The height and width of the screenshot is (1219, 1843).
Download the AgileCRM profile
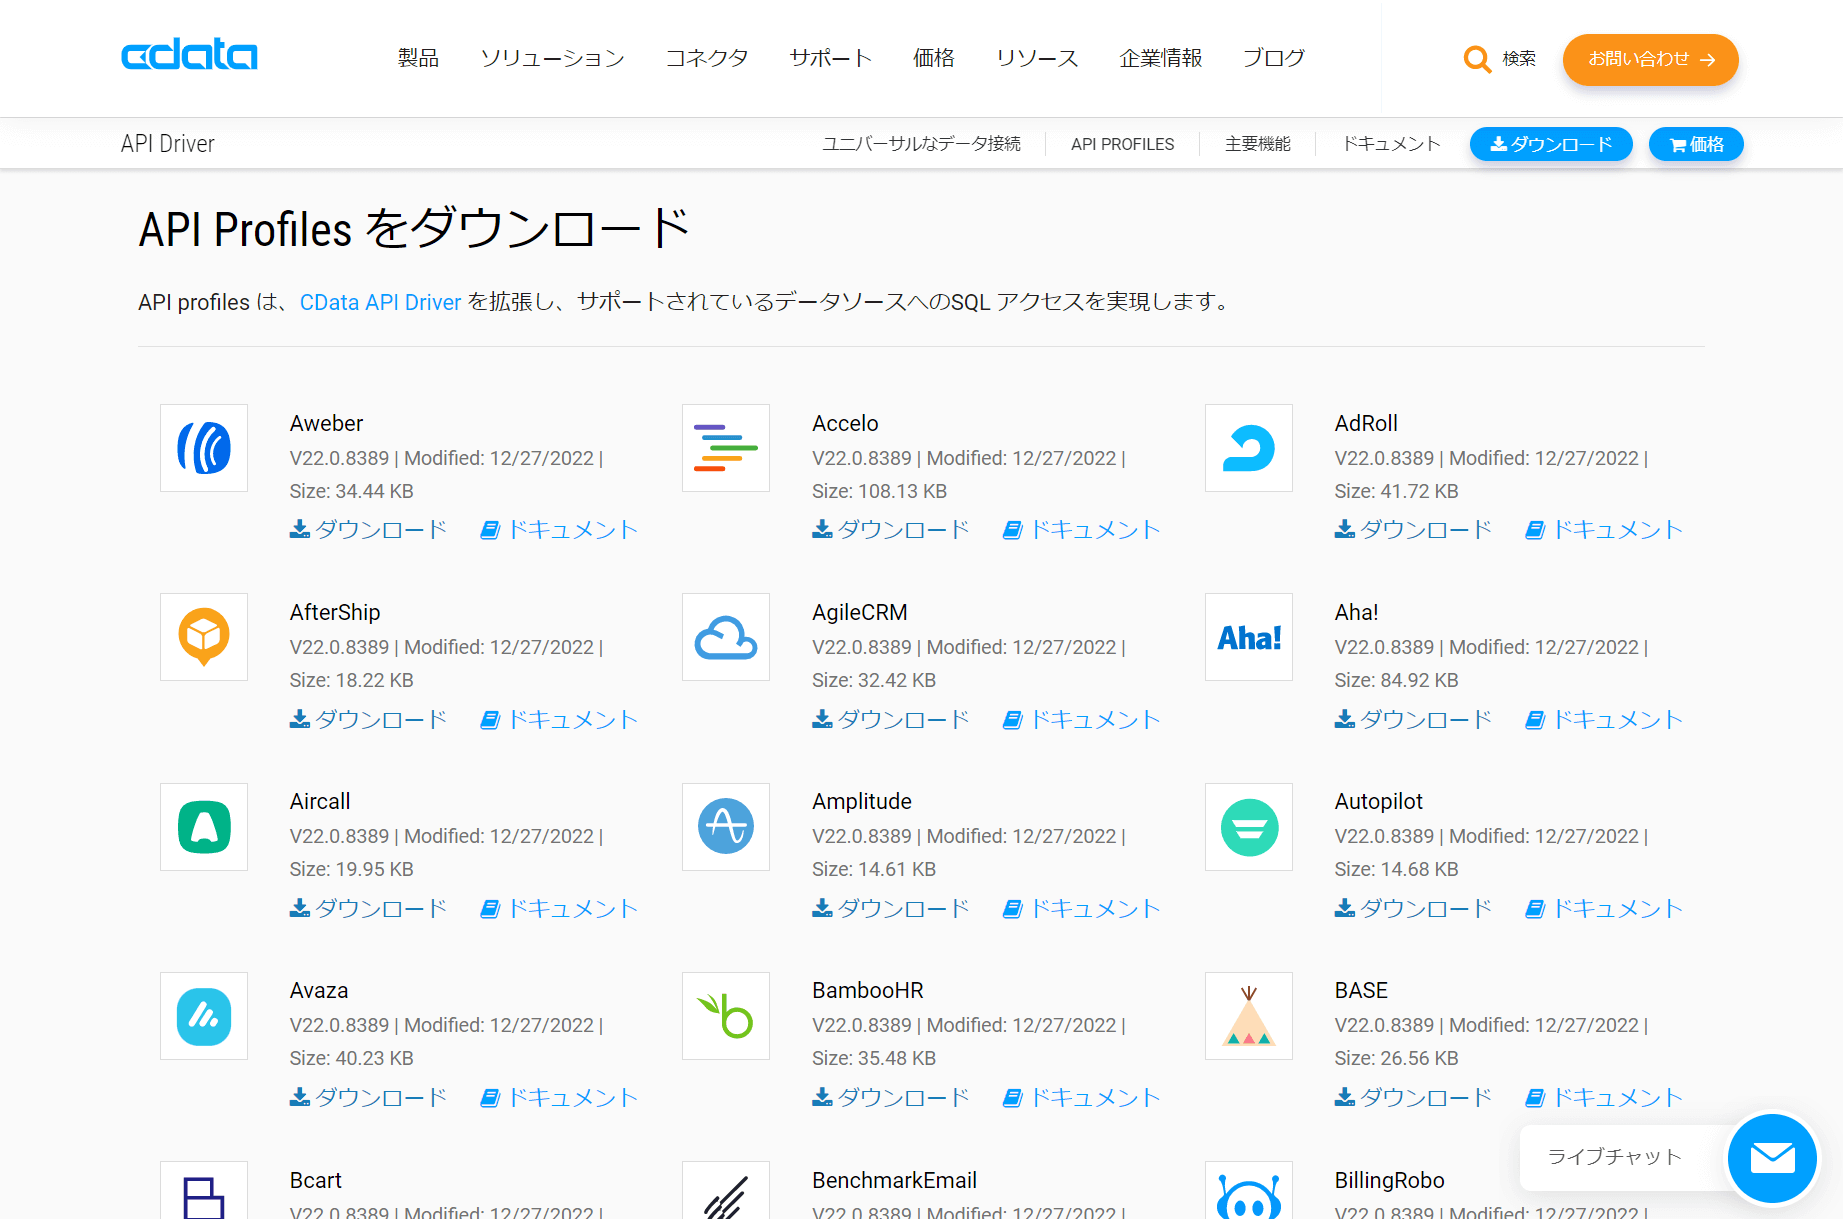click(891, 719)
